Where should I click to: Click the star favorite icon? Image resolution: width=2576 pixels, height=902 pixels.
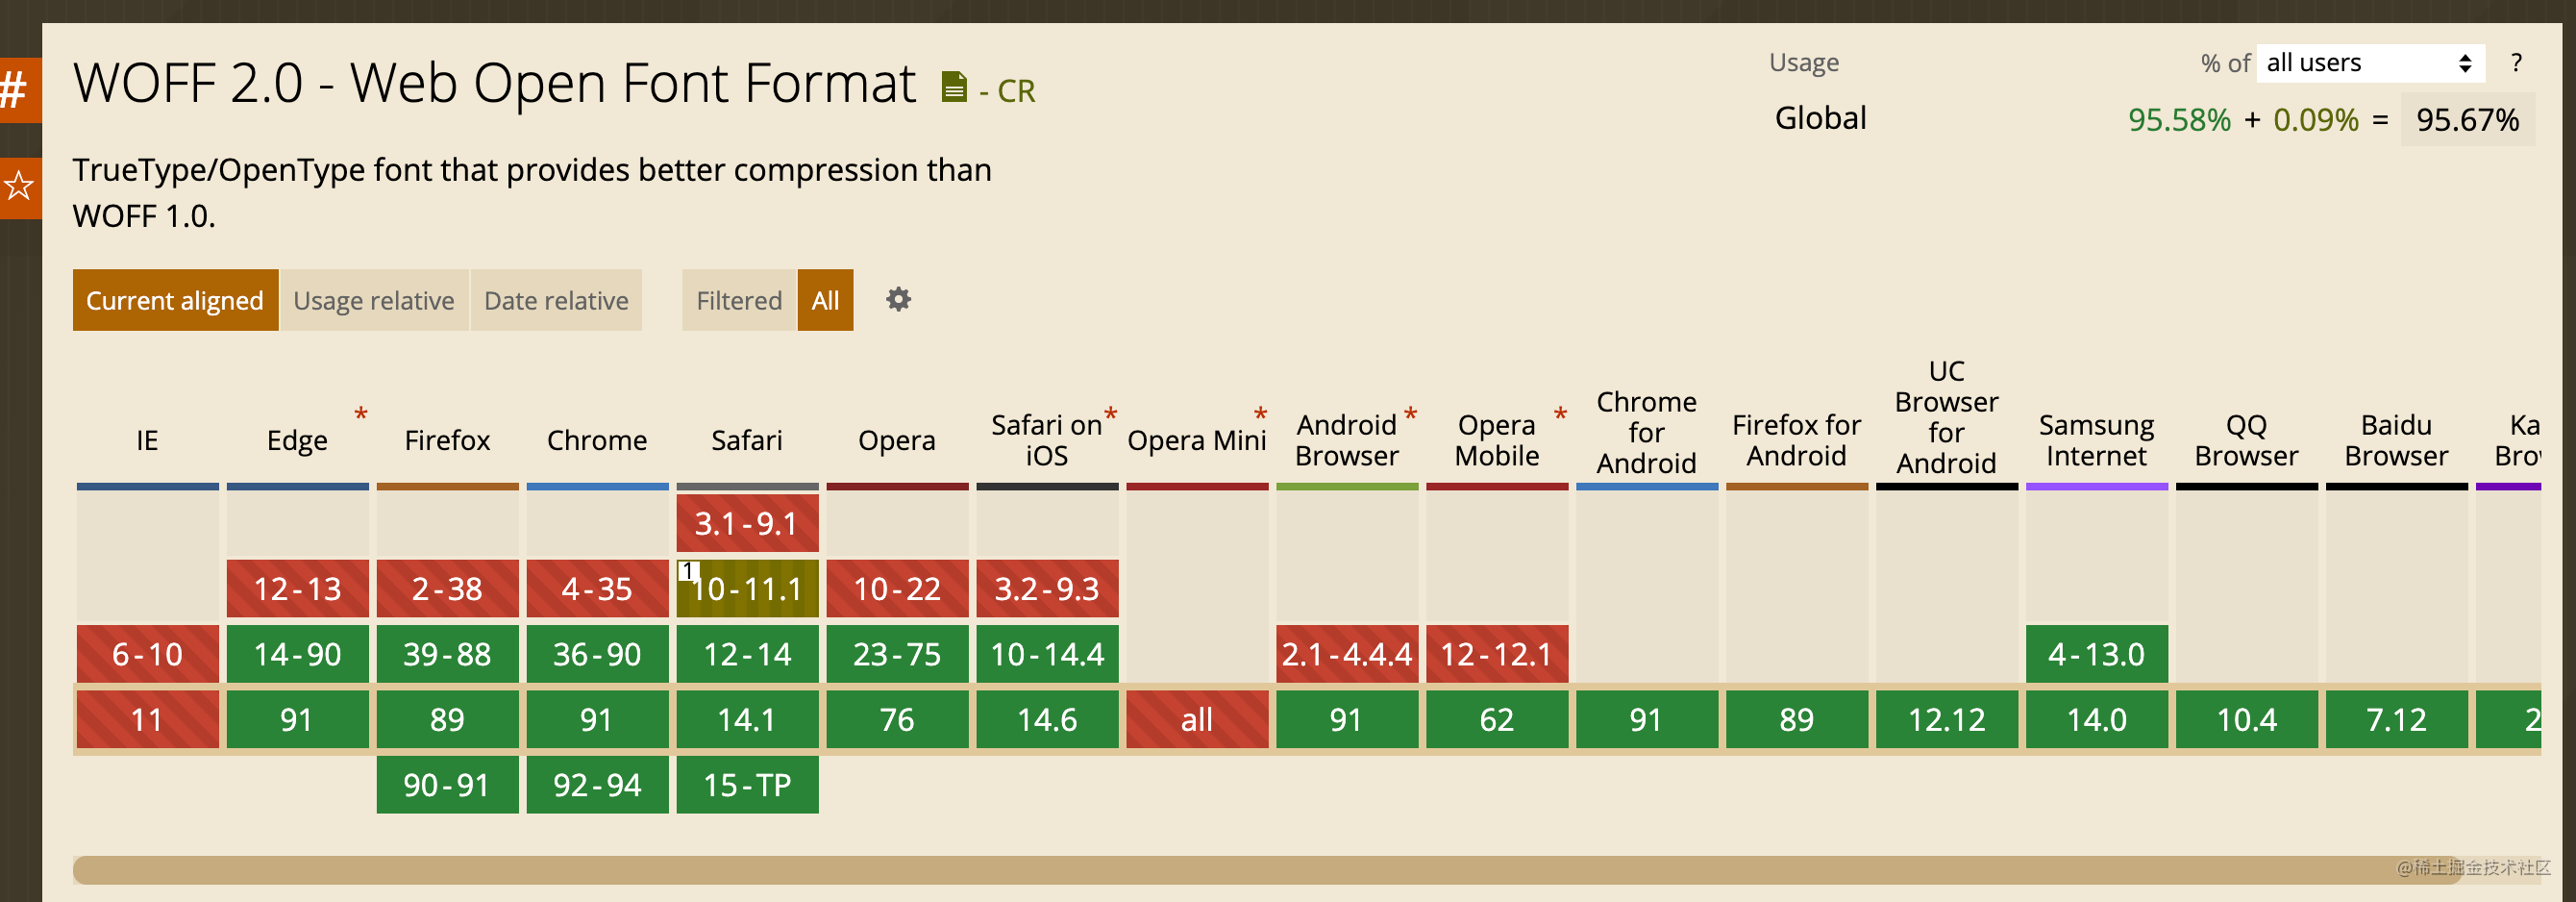[18, 186]
